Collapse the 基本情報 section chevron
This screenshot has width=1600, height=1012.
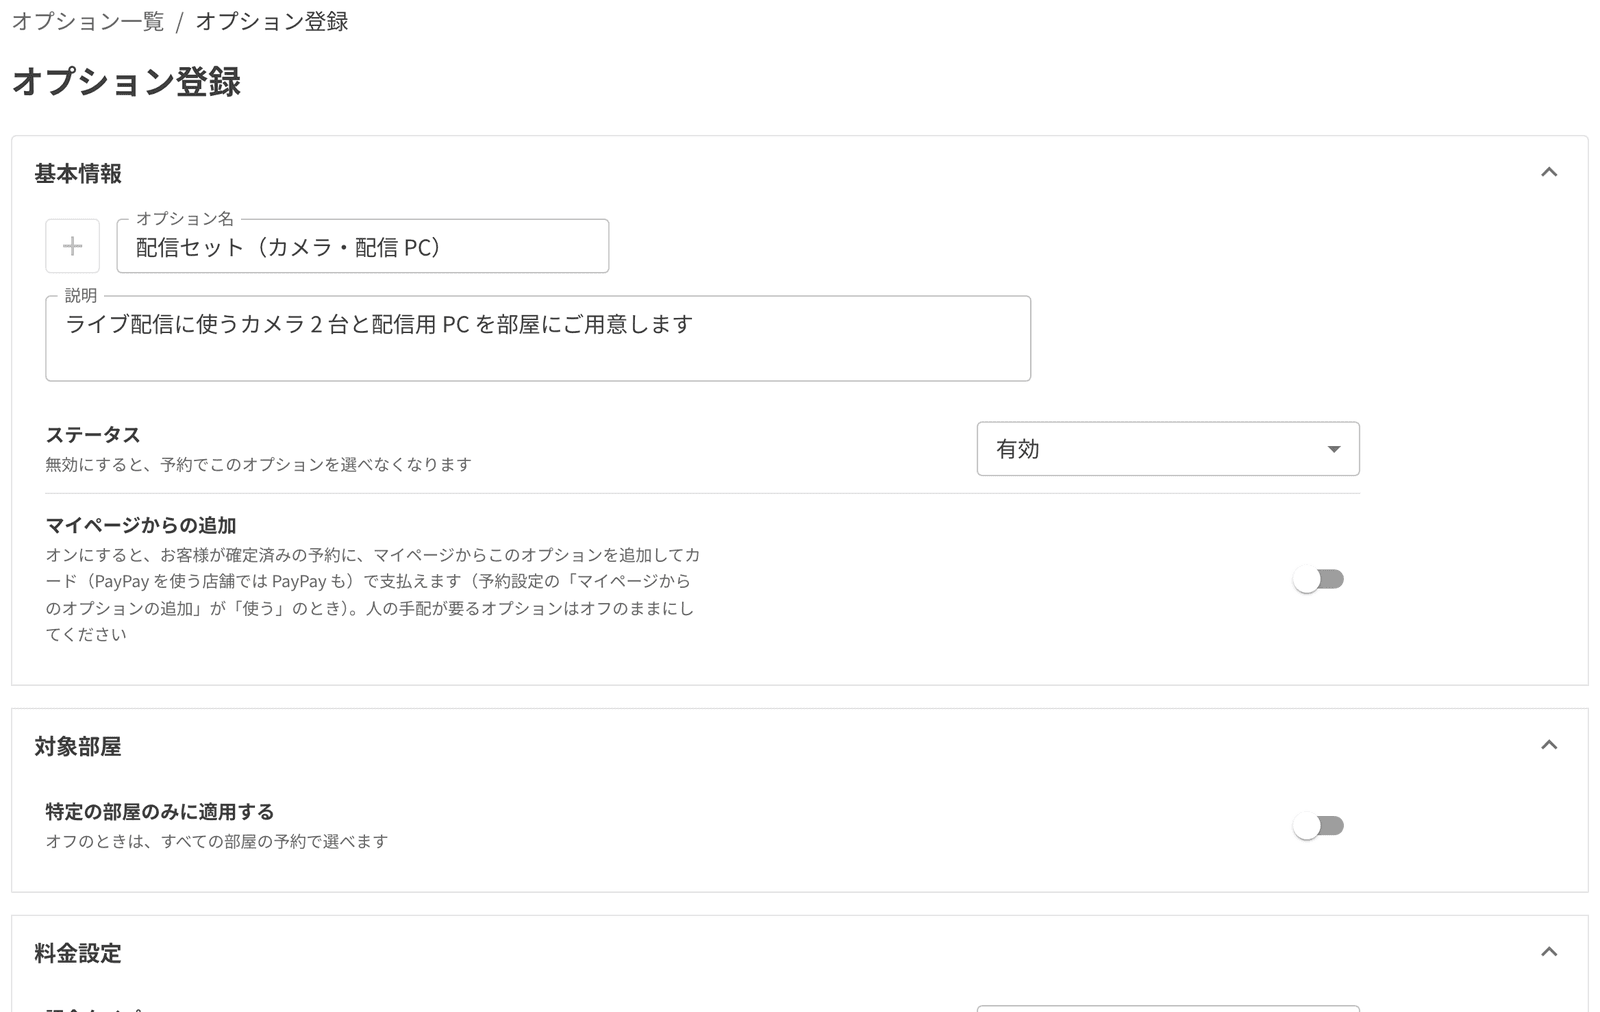click(x=1549, y=172)
